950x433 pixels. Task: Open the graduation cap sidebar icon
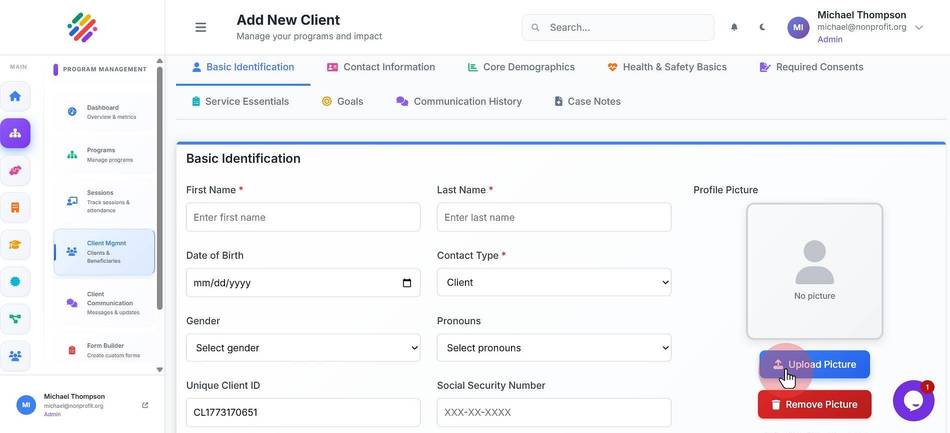[15, 245]
